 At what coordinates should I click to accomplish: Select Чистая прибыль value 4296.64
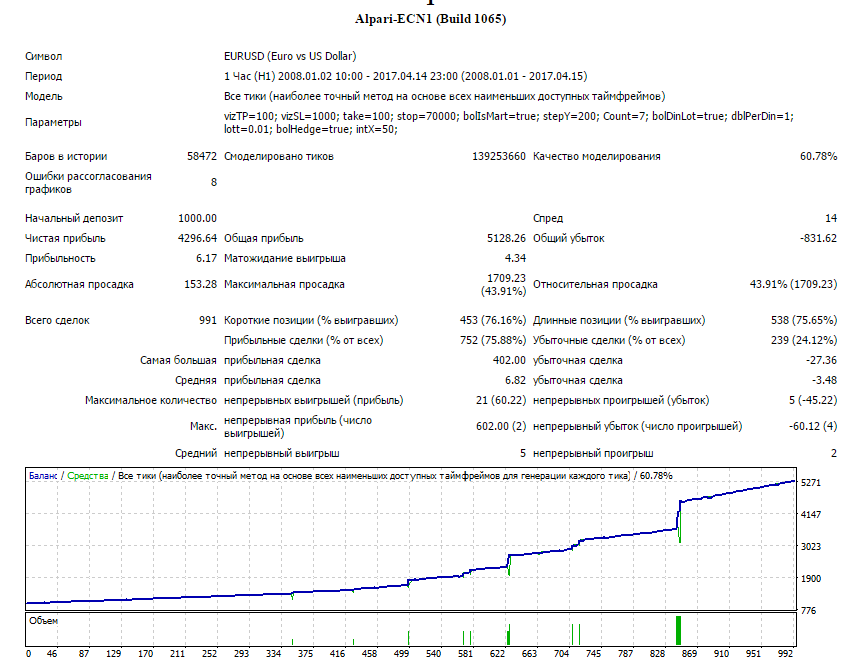point(197,239)
